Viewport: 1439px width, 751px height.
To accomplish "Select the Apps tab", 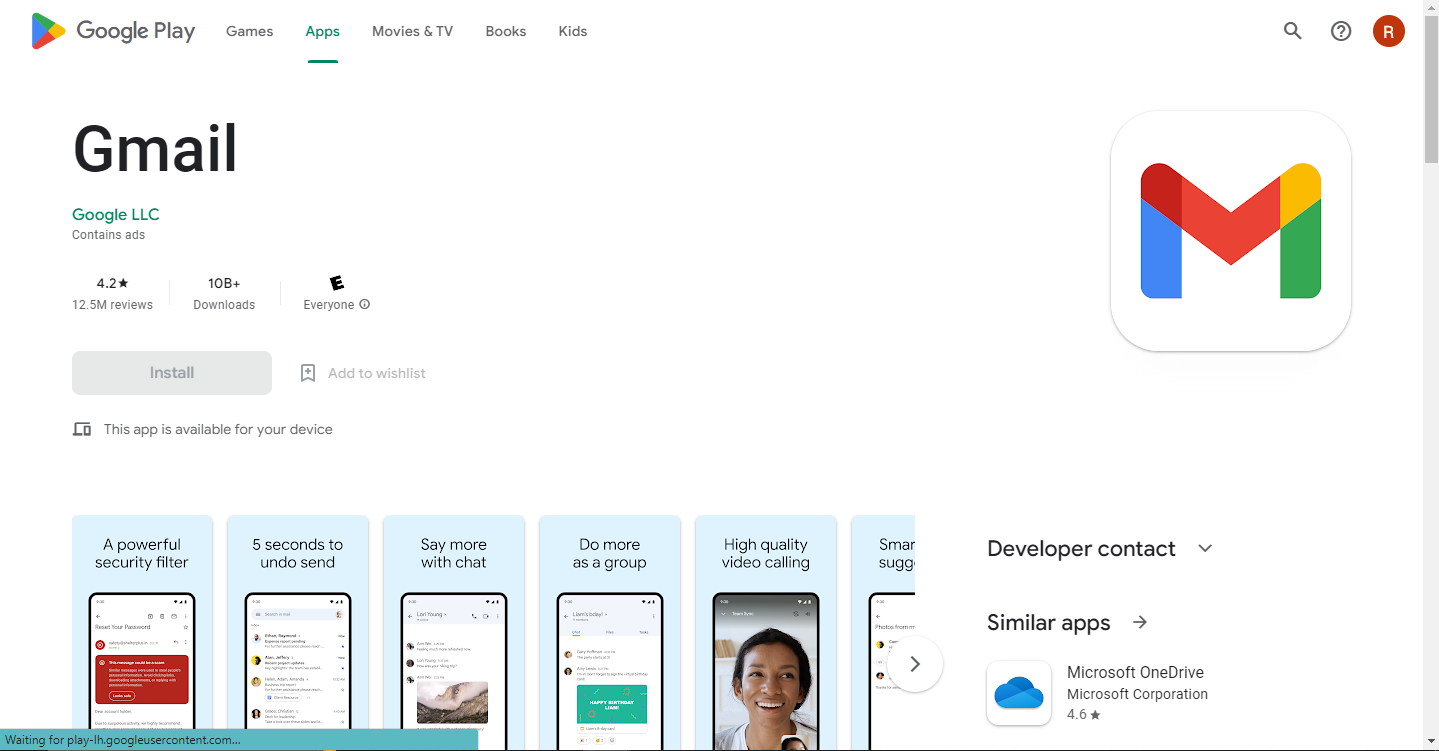I will 322,31.
